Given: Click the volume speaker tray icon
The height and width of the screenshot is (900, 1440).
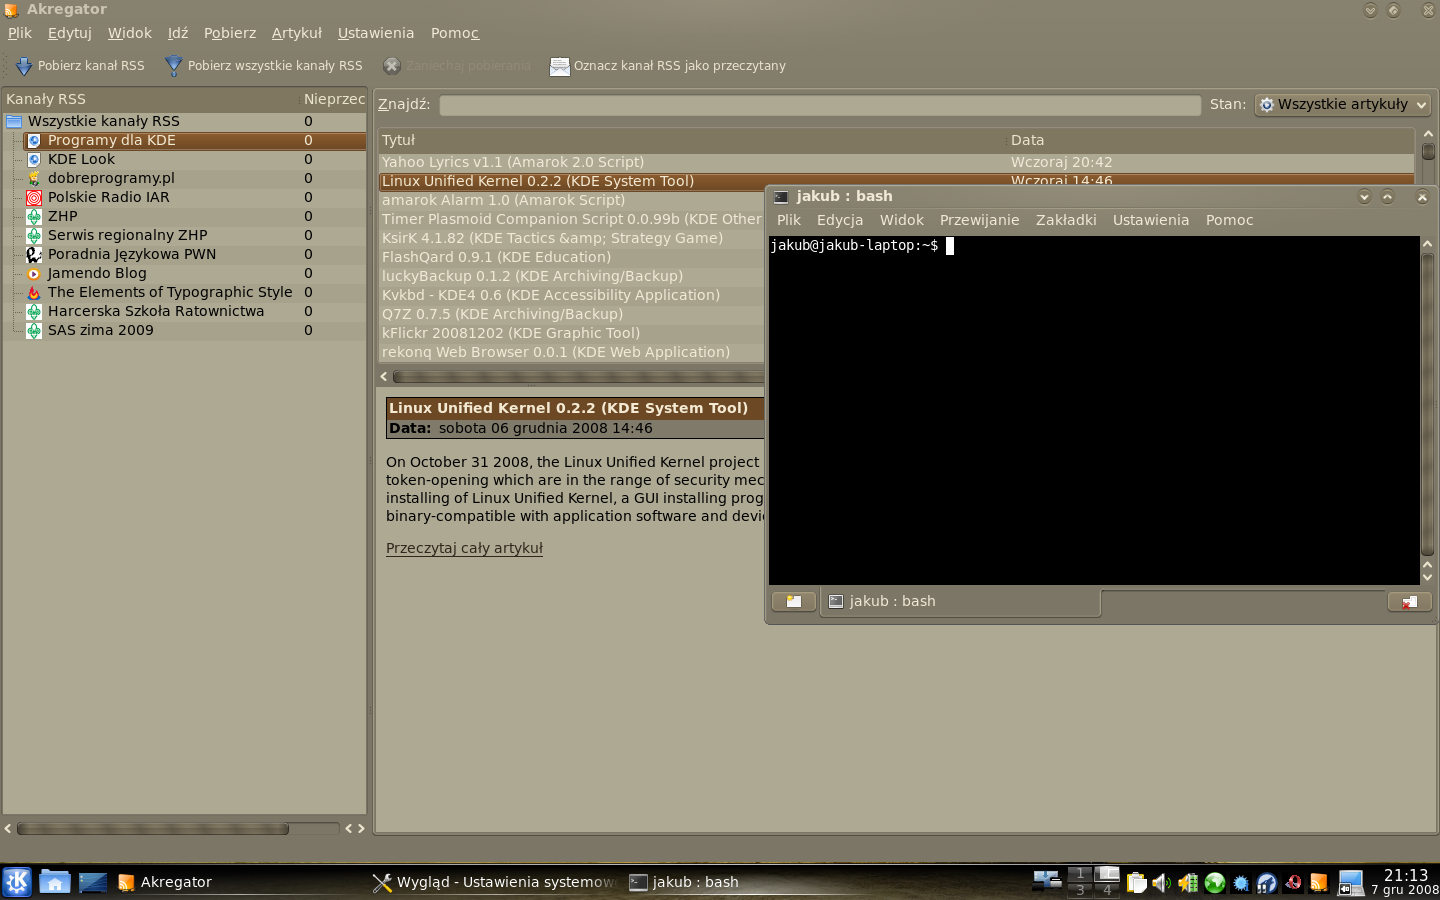Looking at the screenshot, I should 1161,883.
